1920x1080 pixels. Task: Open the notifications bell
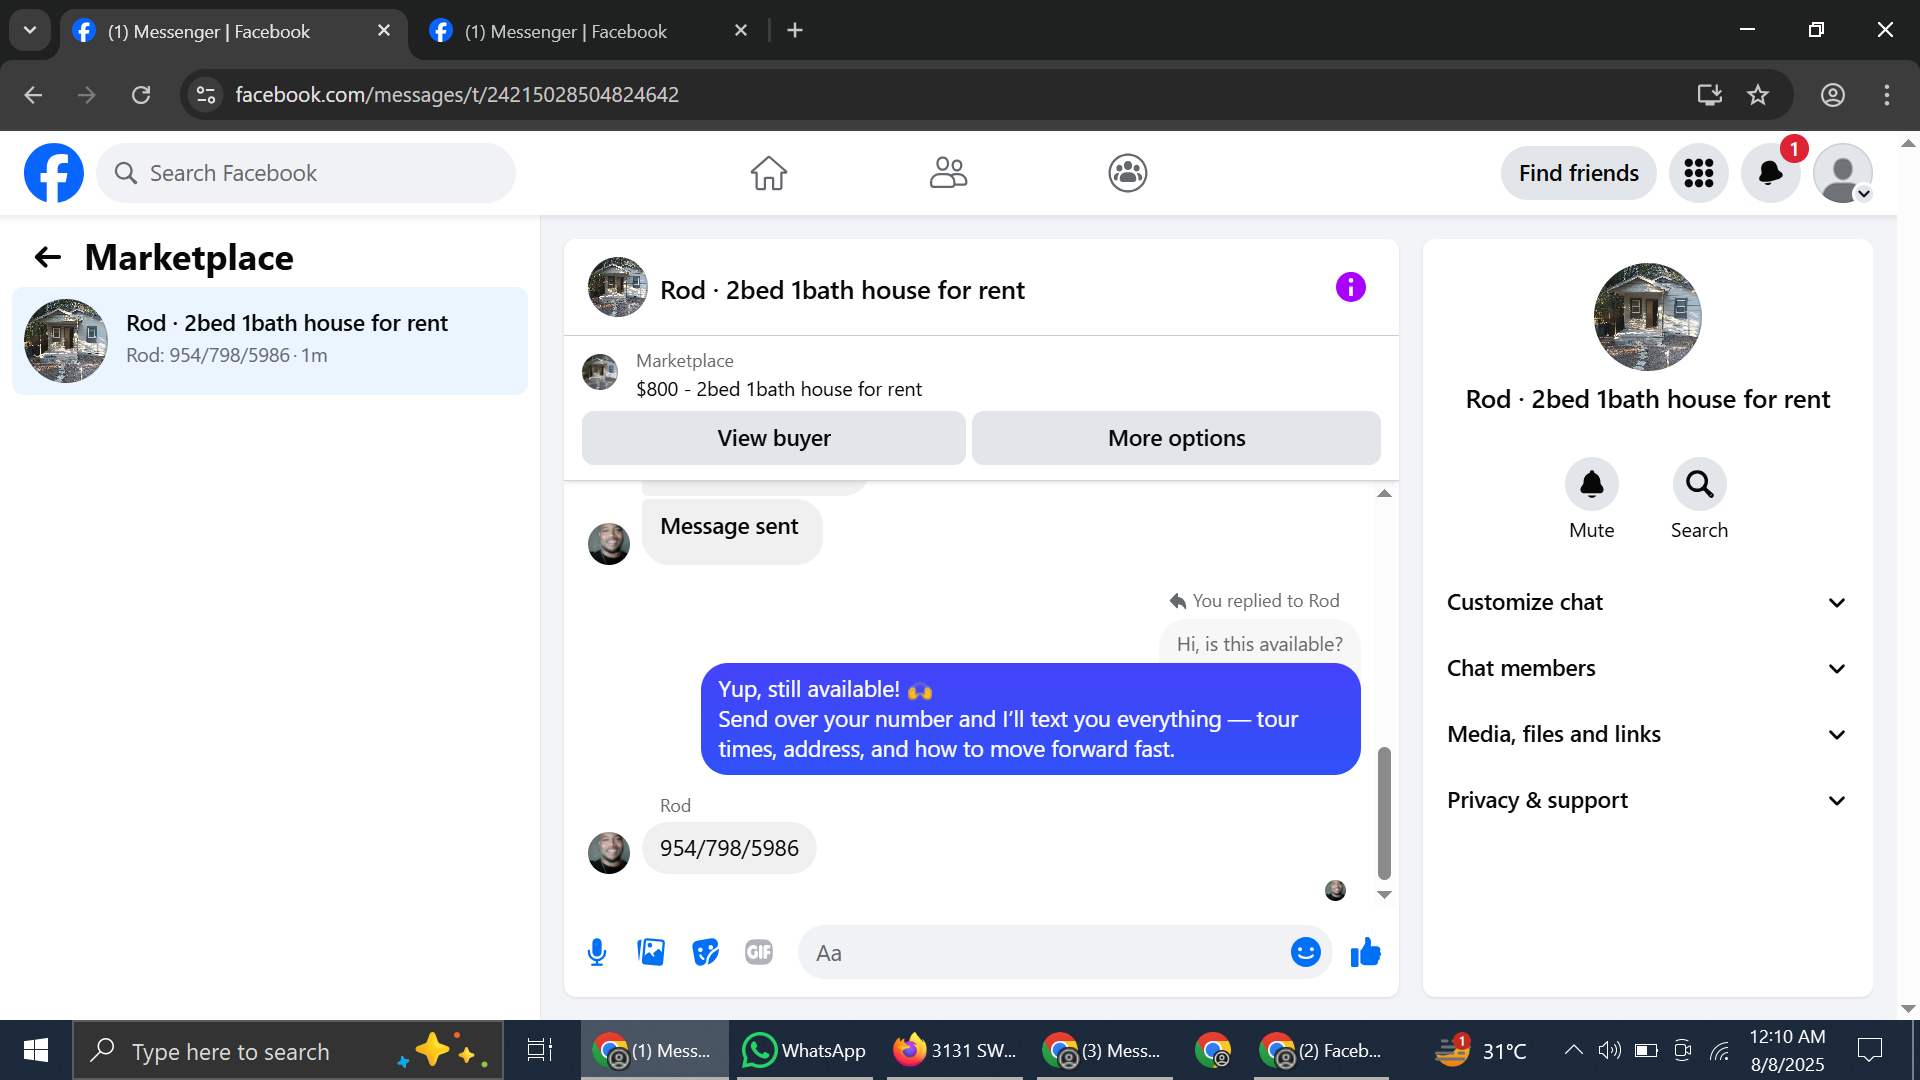click(1770, 173)
